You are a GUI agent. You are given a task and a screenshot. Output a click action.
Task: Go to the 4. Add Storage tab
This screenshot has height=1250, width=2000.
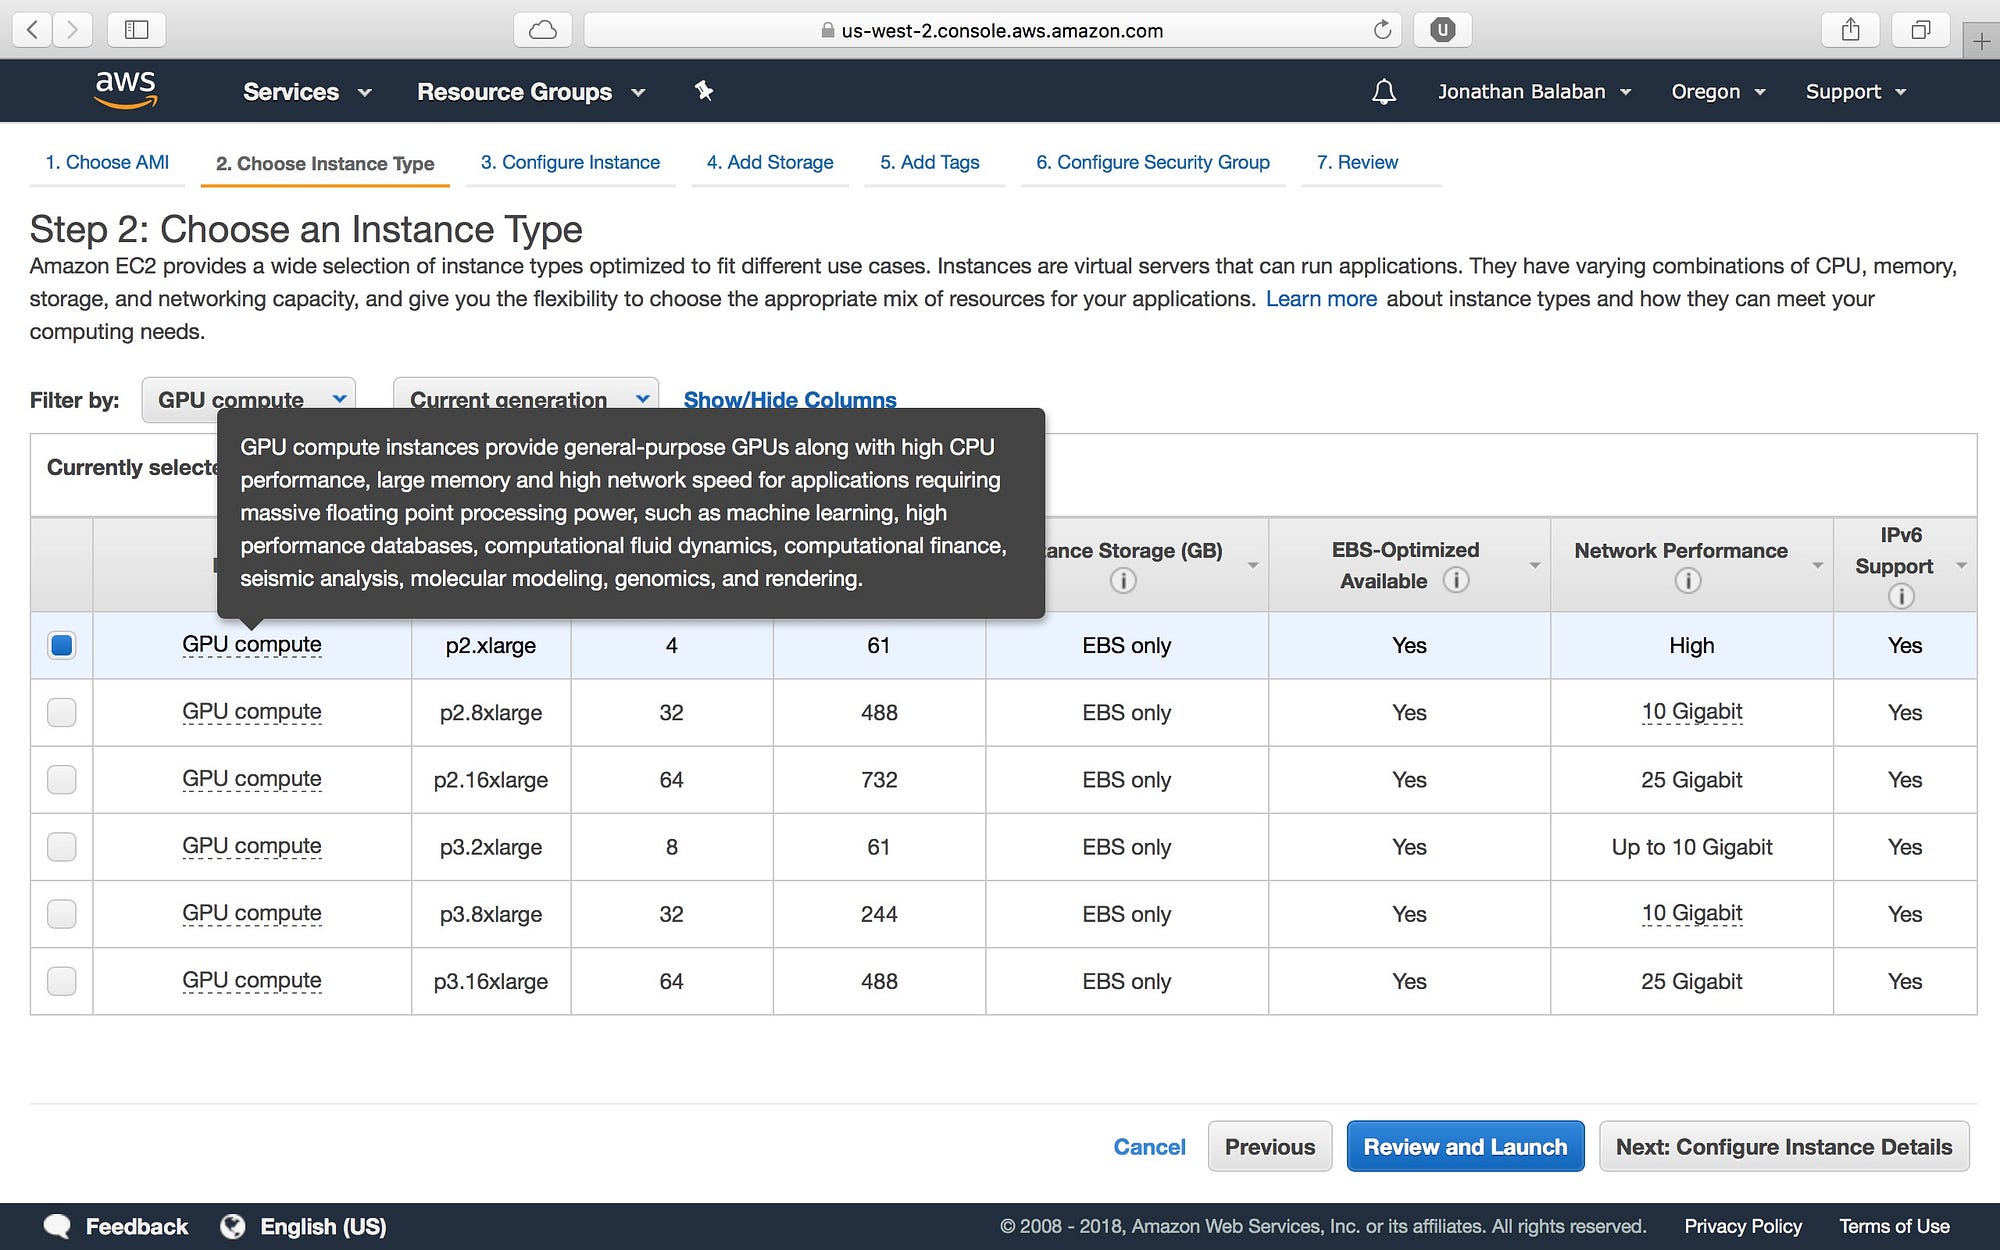pos(769,162)
